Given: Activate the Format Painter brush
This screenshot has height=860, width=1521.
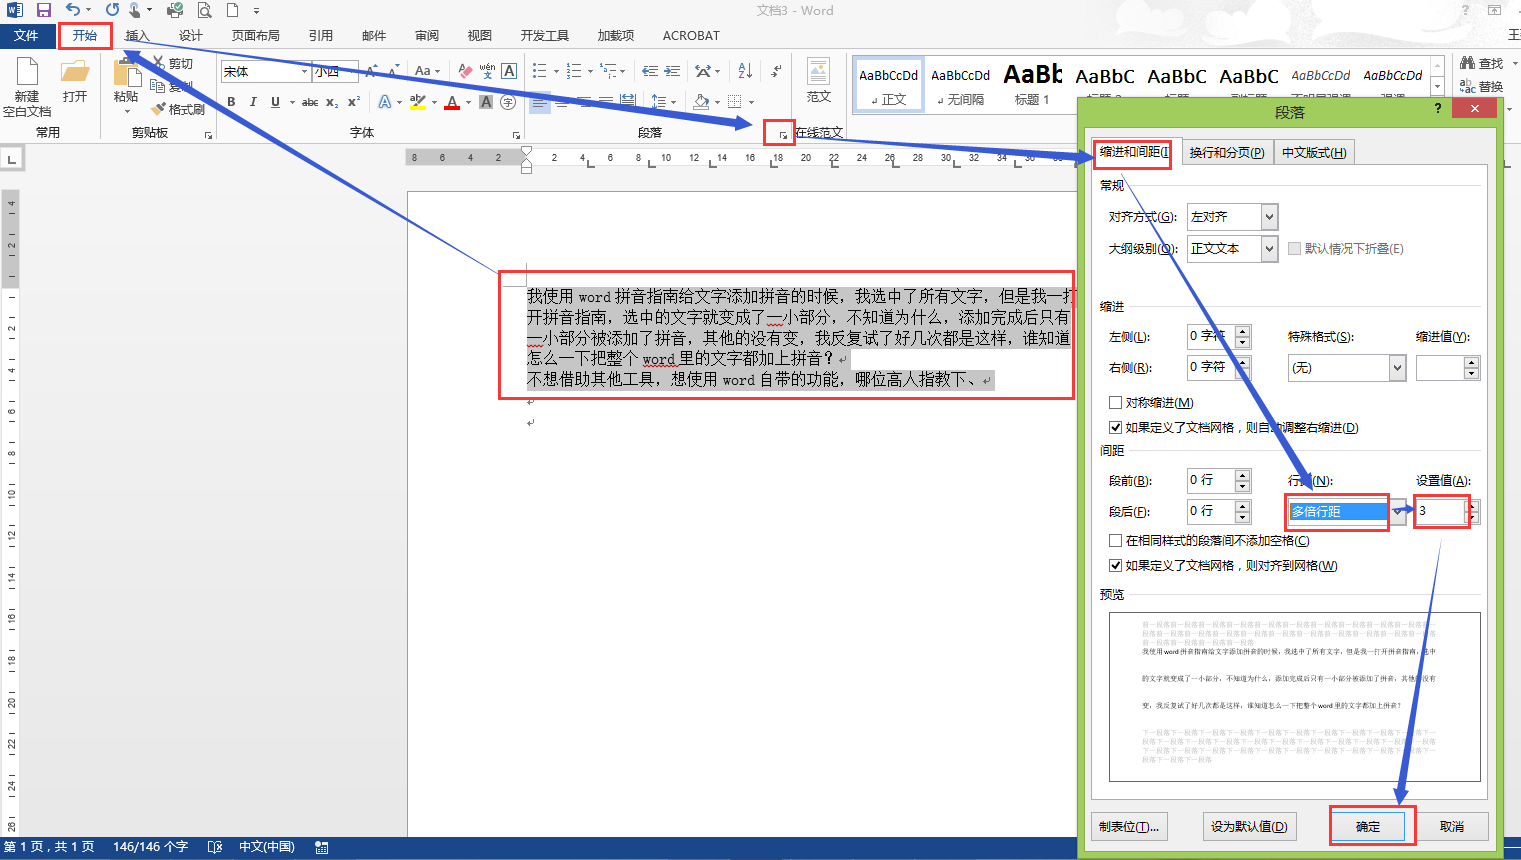Looking at the screenshot, I should pyautogui.click(x=178, y=109).
